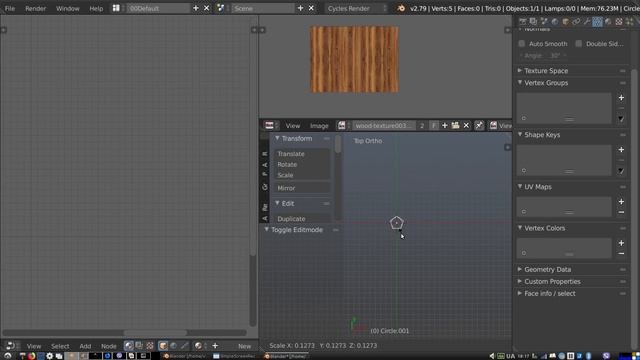This screenshot has width=640, height=360.
Task: Click the Scale tool button
Action: coord(302,175)
